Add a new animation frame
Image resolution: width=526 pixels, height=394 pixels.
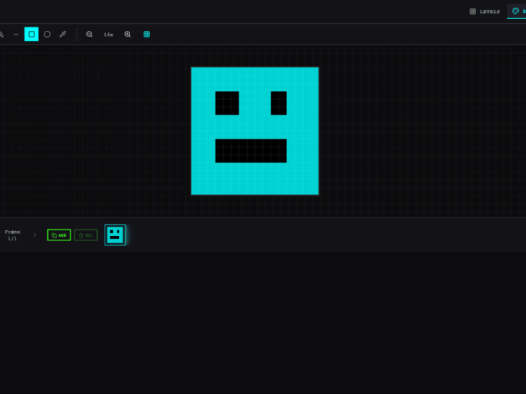tap(59, 235)
